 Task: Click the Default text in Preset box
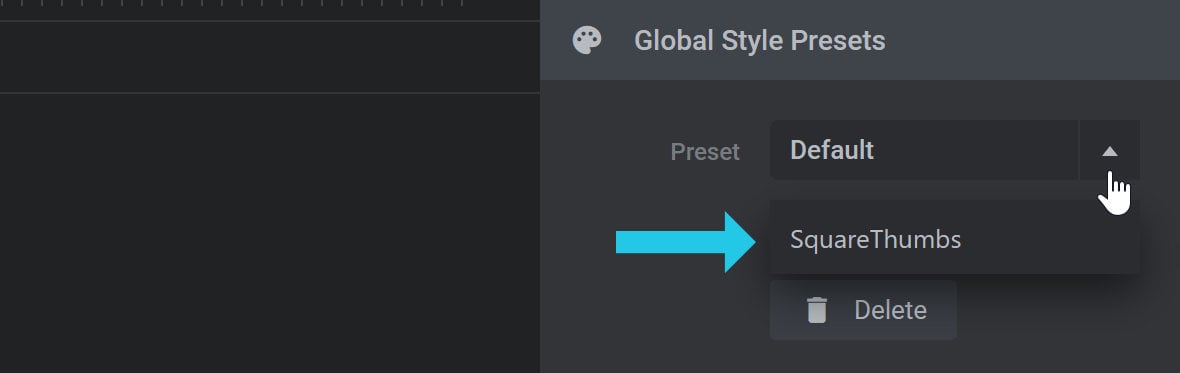tap(832, 150)
